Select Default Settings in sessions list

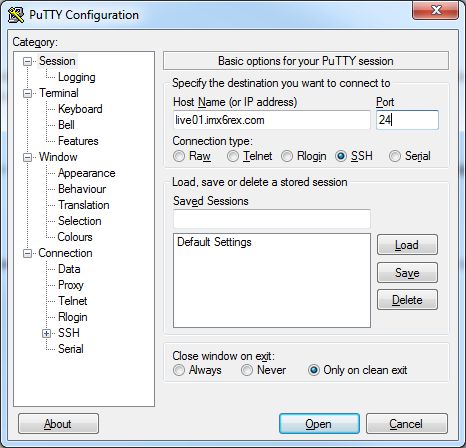214,242
